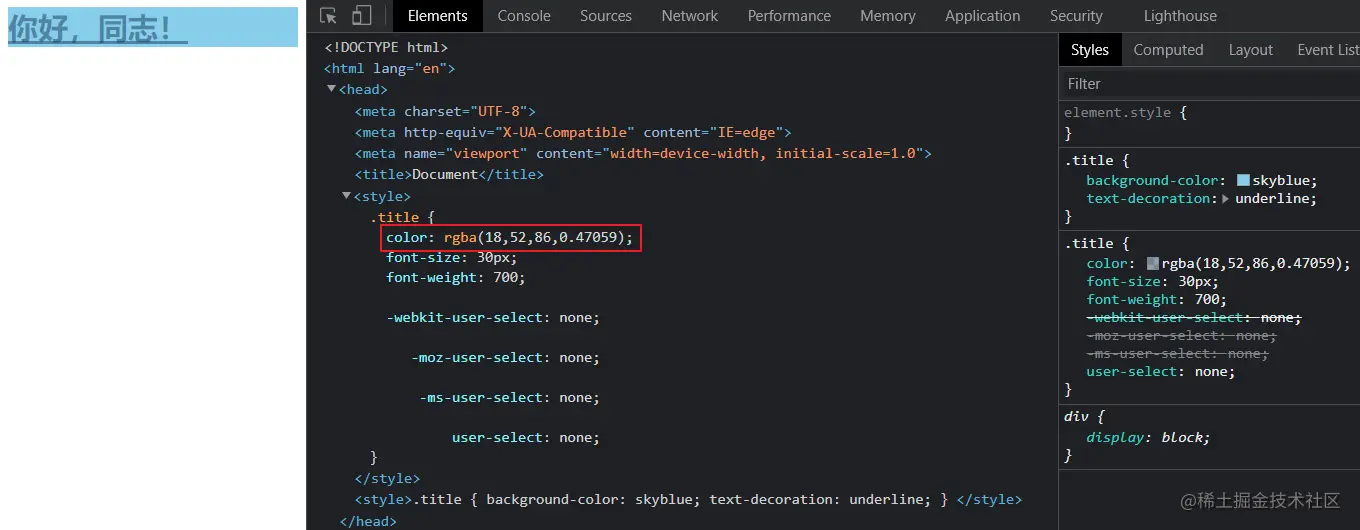Open the rgba(18,52,86) color swatch
This screenshot has height=530, width=1360.
coord(1153,264)
